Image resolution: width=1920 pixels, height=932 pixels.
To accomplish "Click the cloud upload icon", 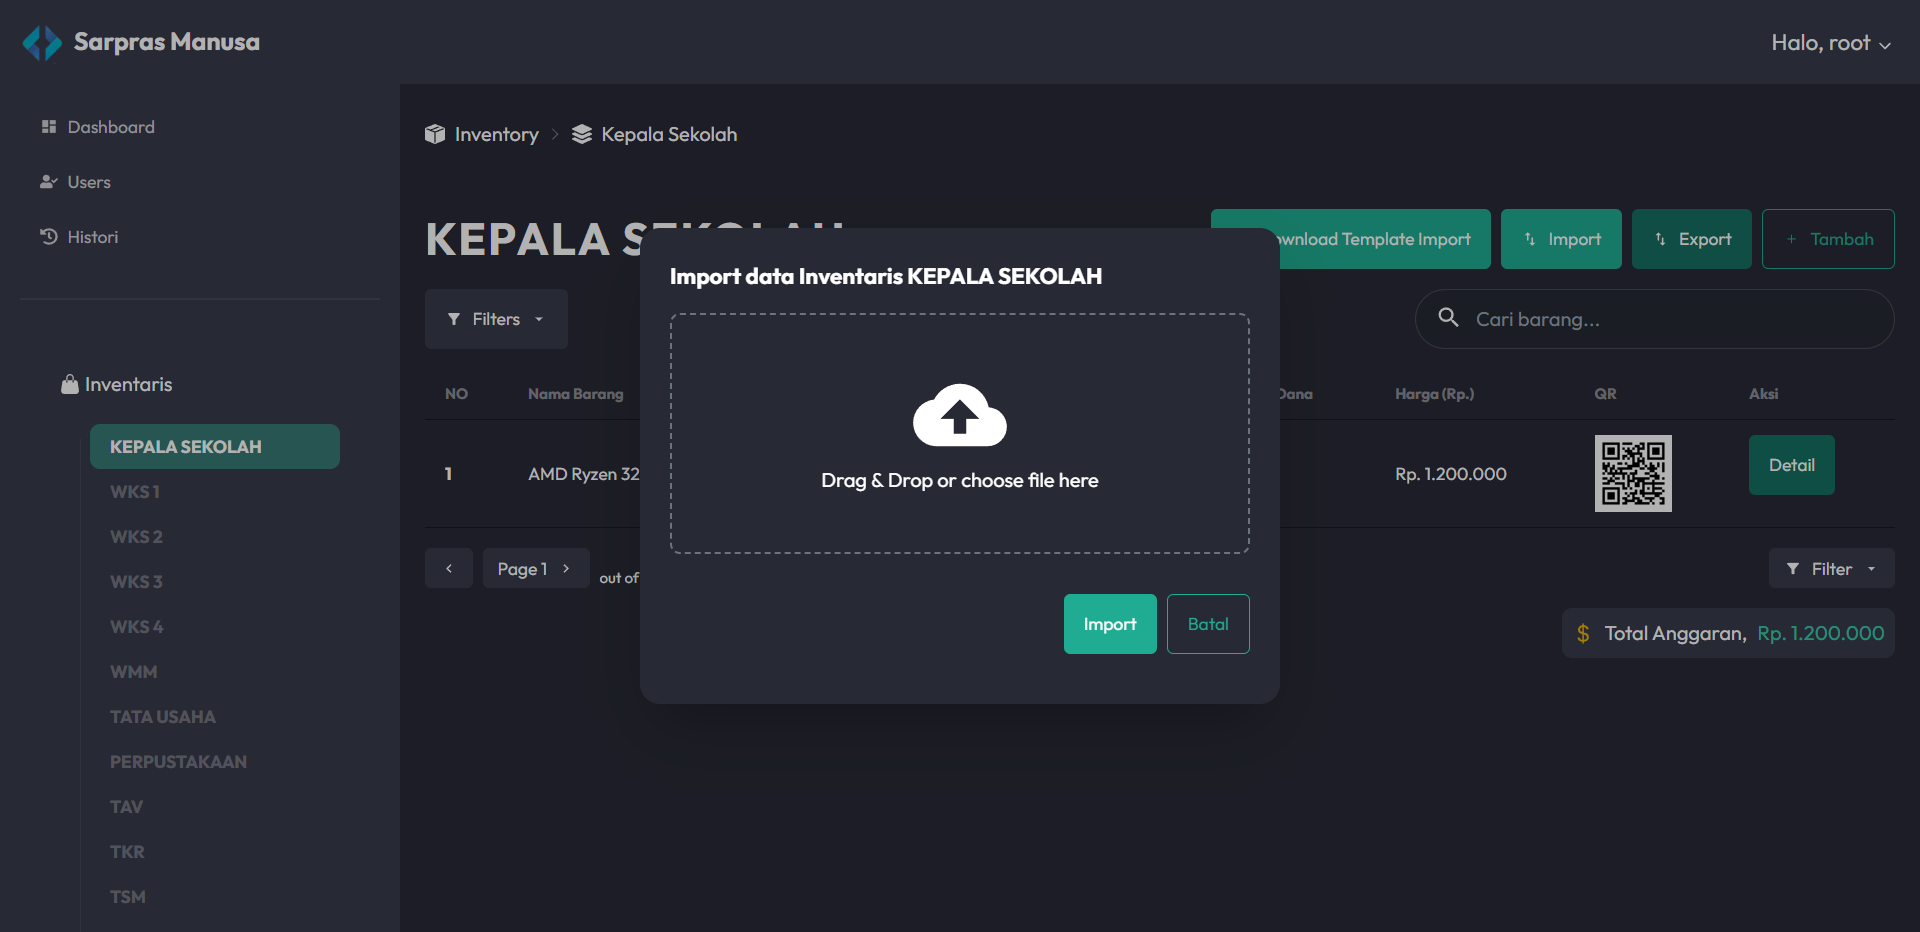I will (x=960, y=415).
